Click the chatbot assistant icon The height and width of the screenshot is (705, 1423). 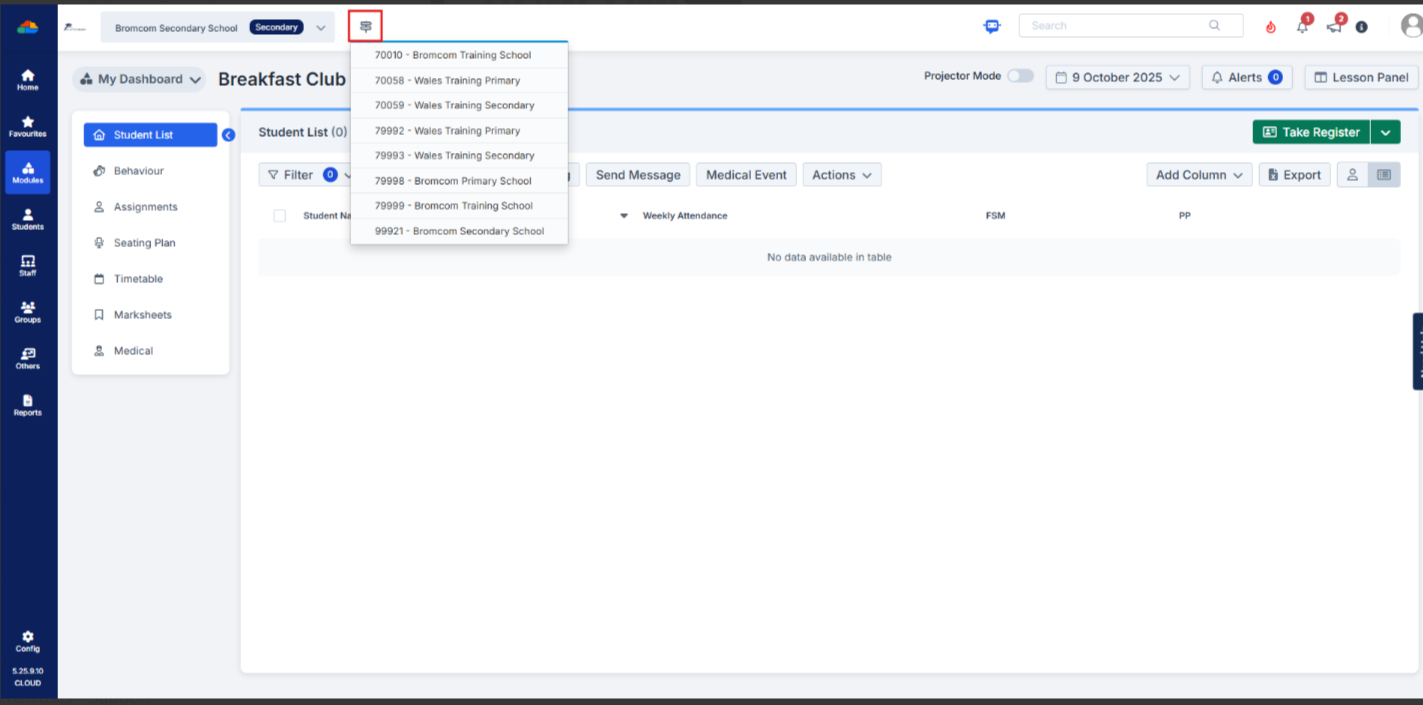point(992,27)
